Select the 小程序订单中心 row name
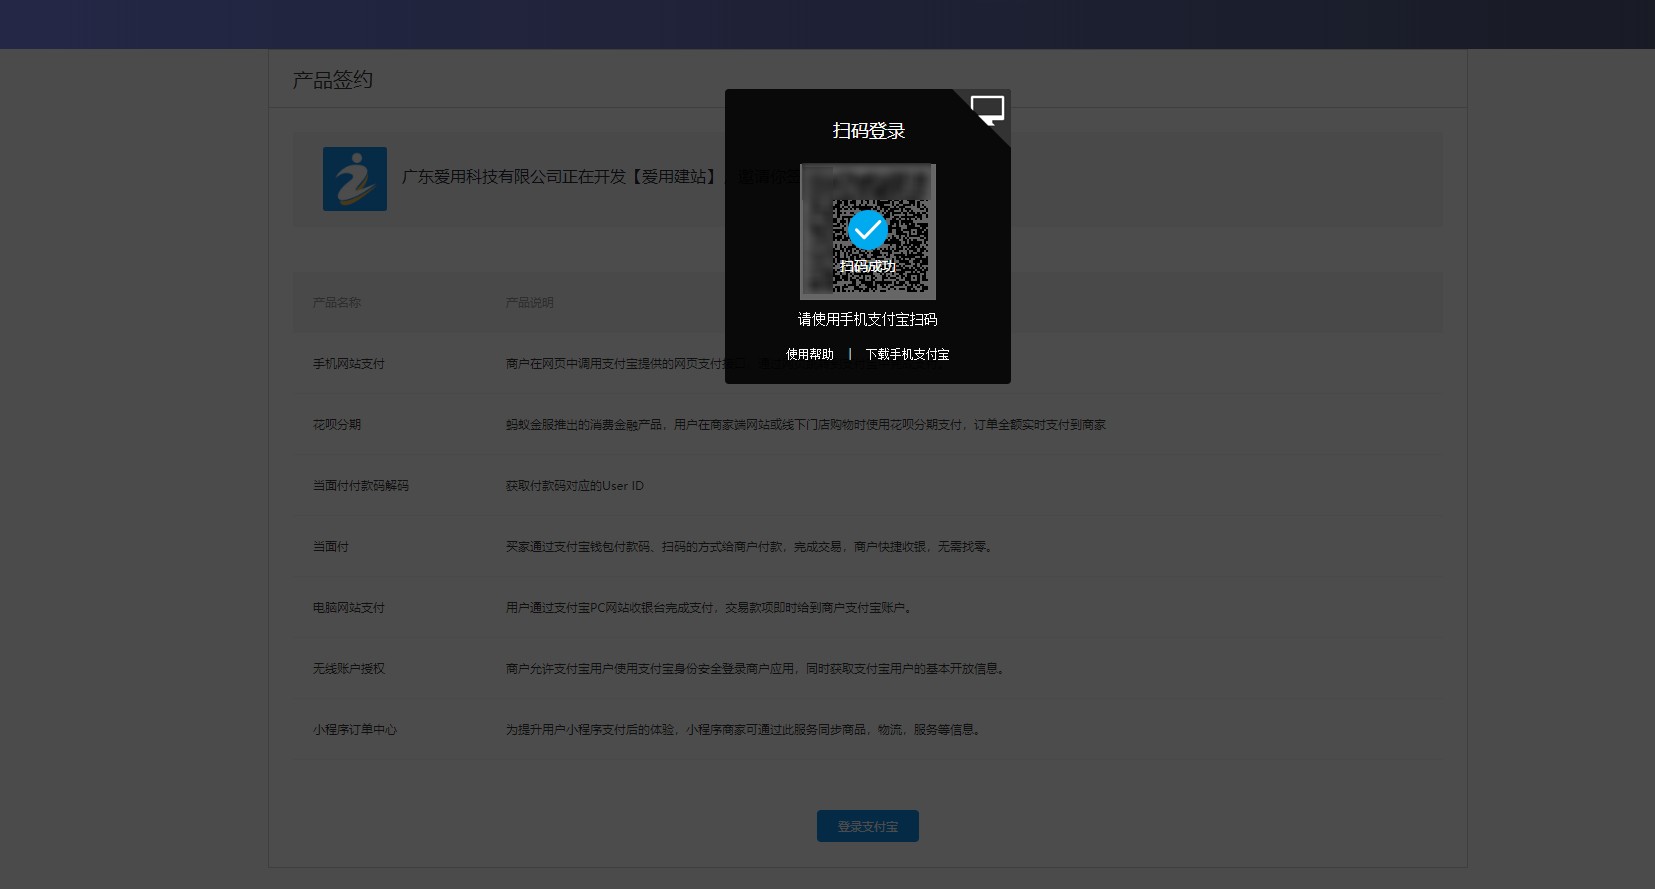The image size is (1655, 889). [355, 730]
